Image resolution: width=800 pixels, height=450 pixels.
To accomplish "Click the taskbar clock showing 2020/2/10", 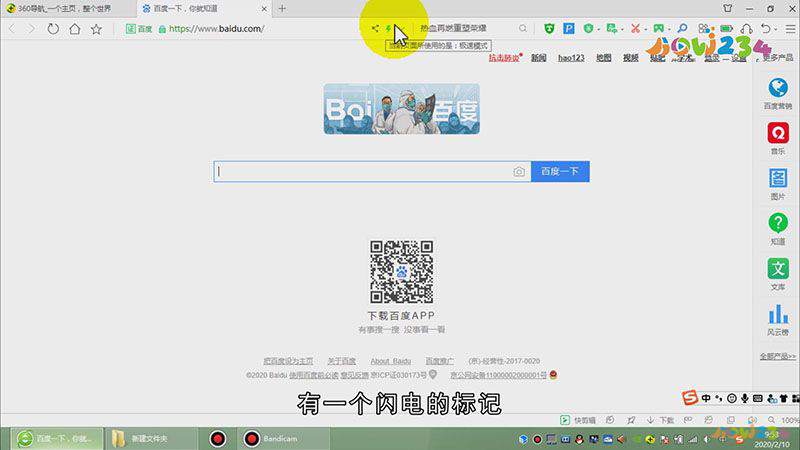I will [x=770, y=440].
